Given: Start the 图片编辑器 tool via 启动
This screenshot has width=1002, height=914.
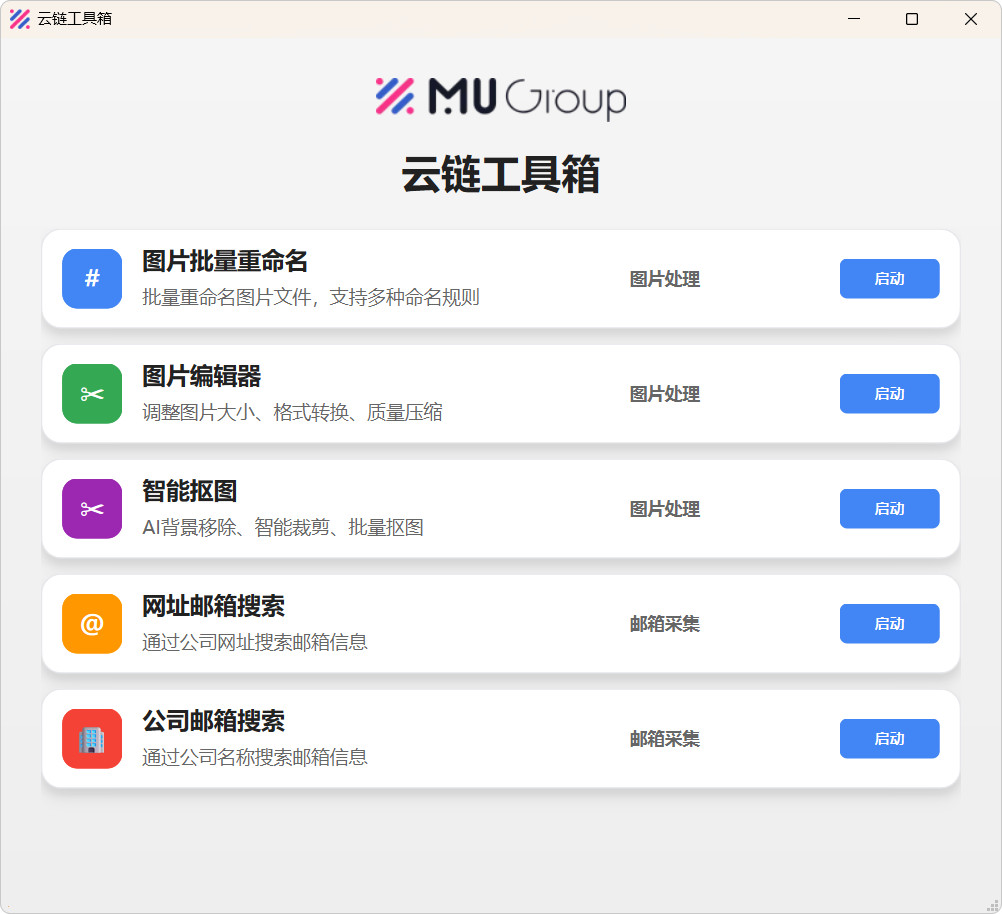Looking at the screenshot, I should click(889, 394).
